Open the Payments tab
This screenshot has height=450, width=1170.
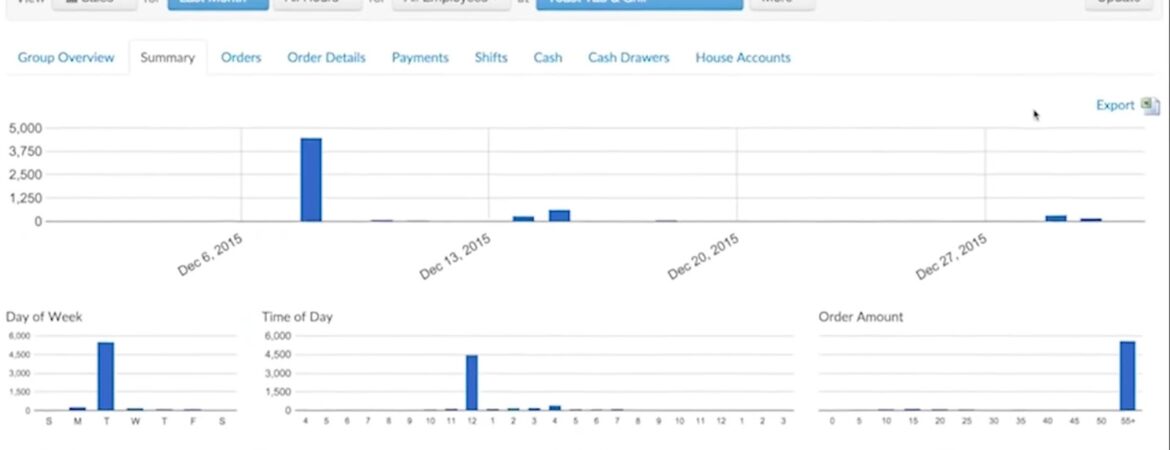click(x=420, y=57)
